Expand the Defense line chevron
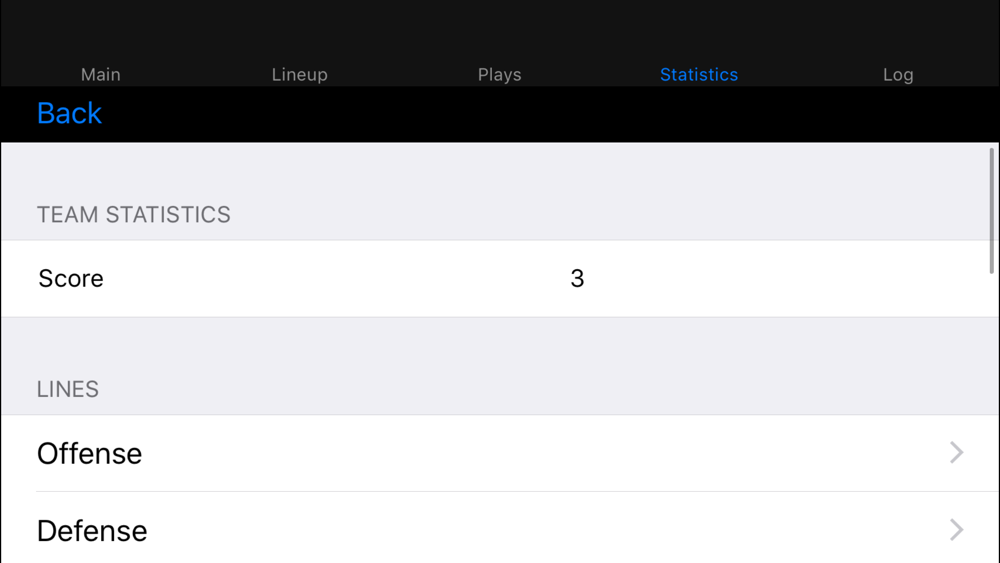The width and height of the screenshot is (1000, 563). pyautogui.click(x=956, y=530)
